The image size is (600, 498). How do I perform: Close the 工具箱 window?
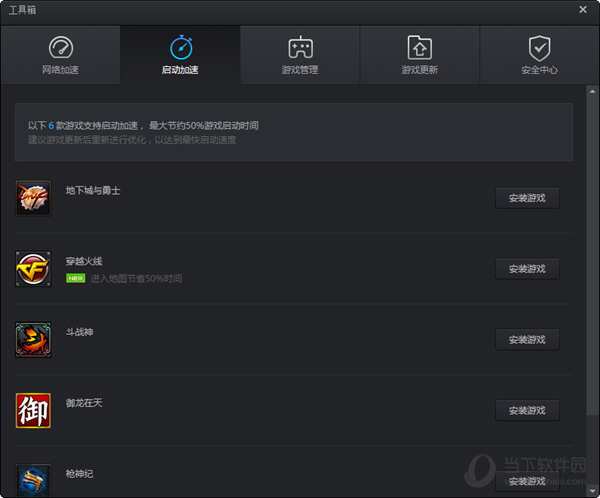pyautogui.click(x=583, y=9)
